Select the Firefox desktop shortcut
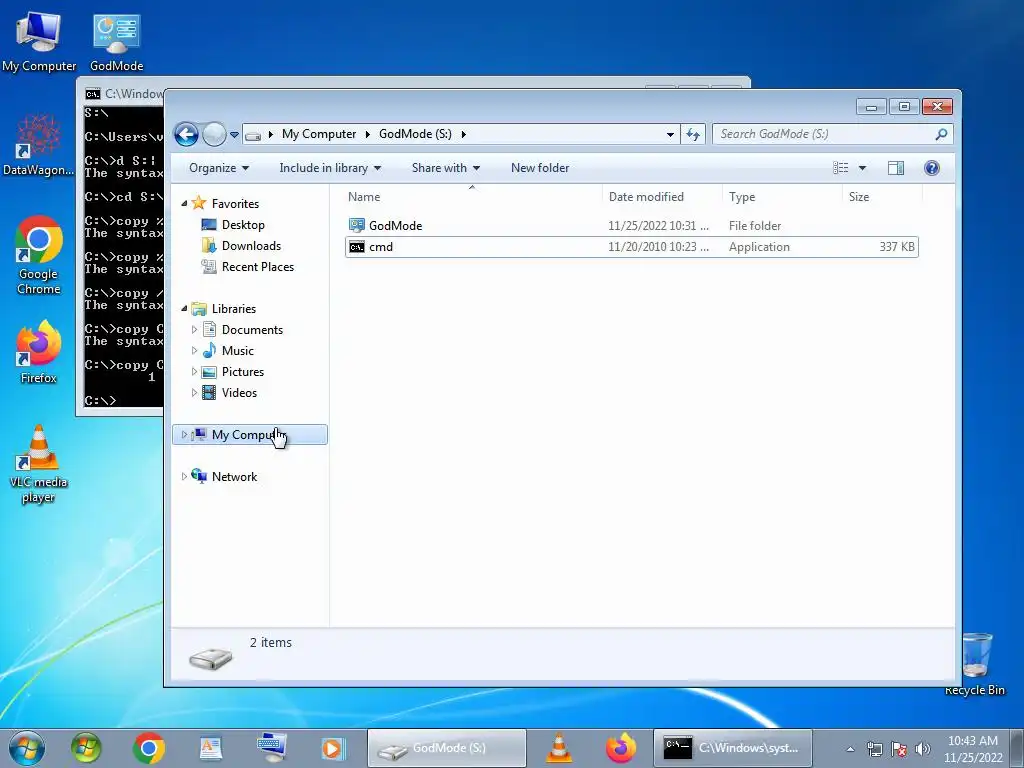The width and height of the screenshot is (1024, 768). coord(39,353)
